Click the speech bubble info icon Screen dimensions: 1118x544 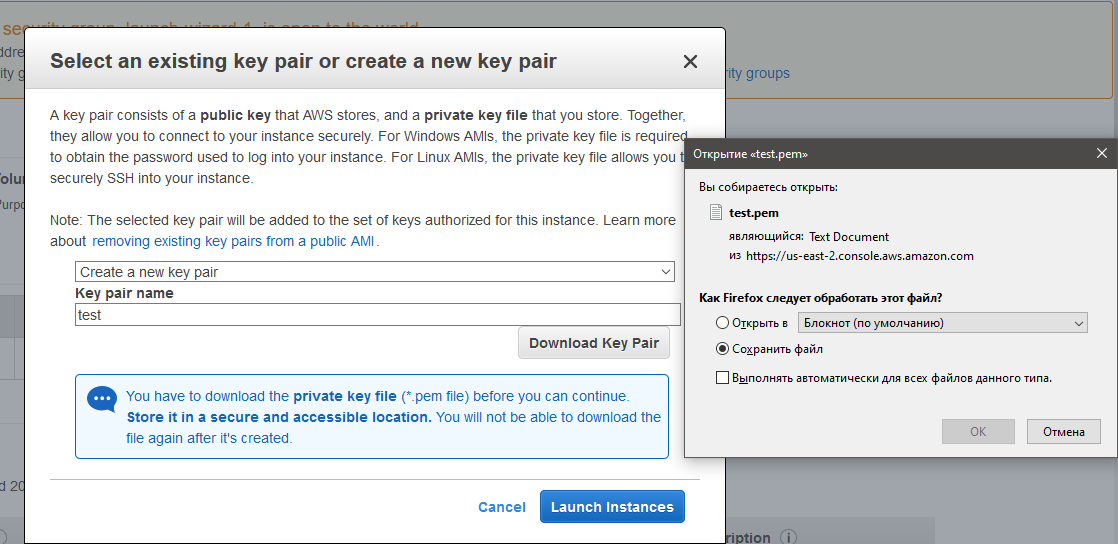tap(102, 399)
